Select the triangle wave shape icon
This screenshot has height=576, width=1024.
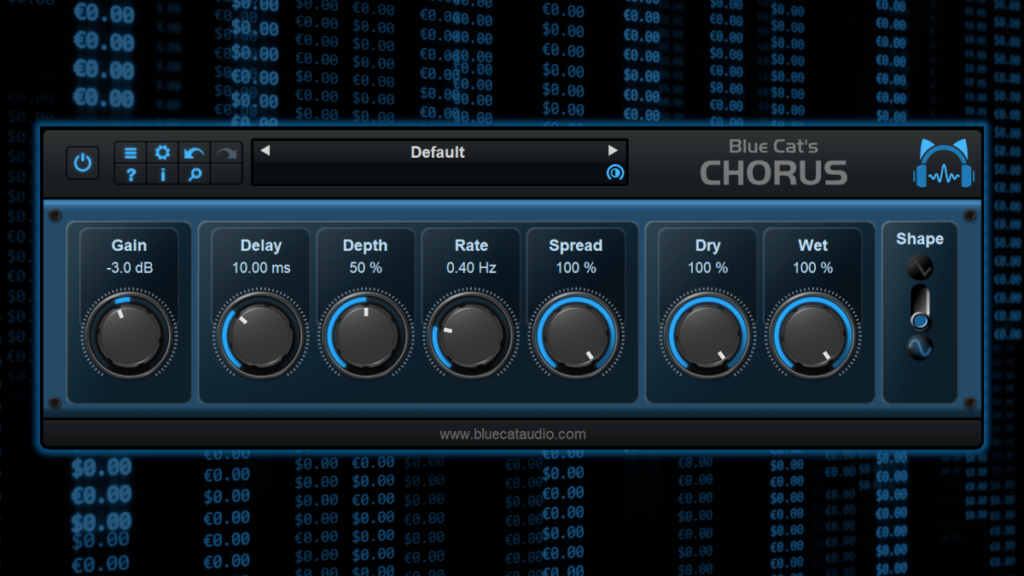pos(920,267)
